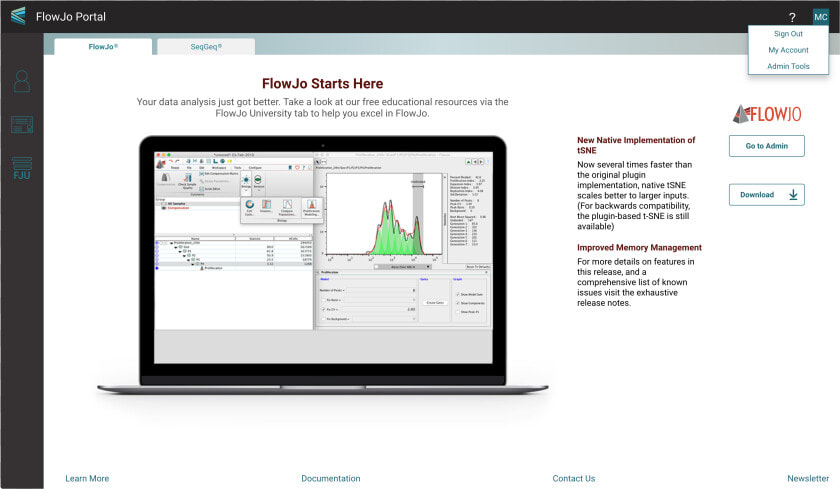Click the laptop FlowJo screenshot image
The width and height of the screenshot is (840, 489).
click(x=322, y=265)
